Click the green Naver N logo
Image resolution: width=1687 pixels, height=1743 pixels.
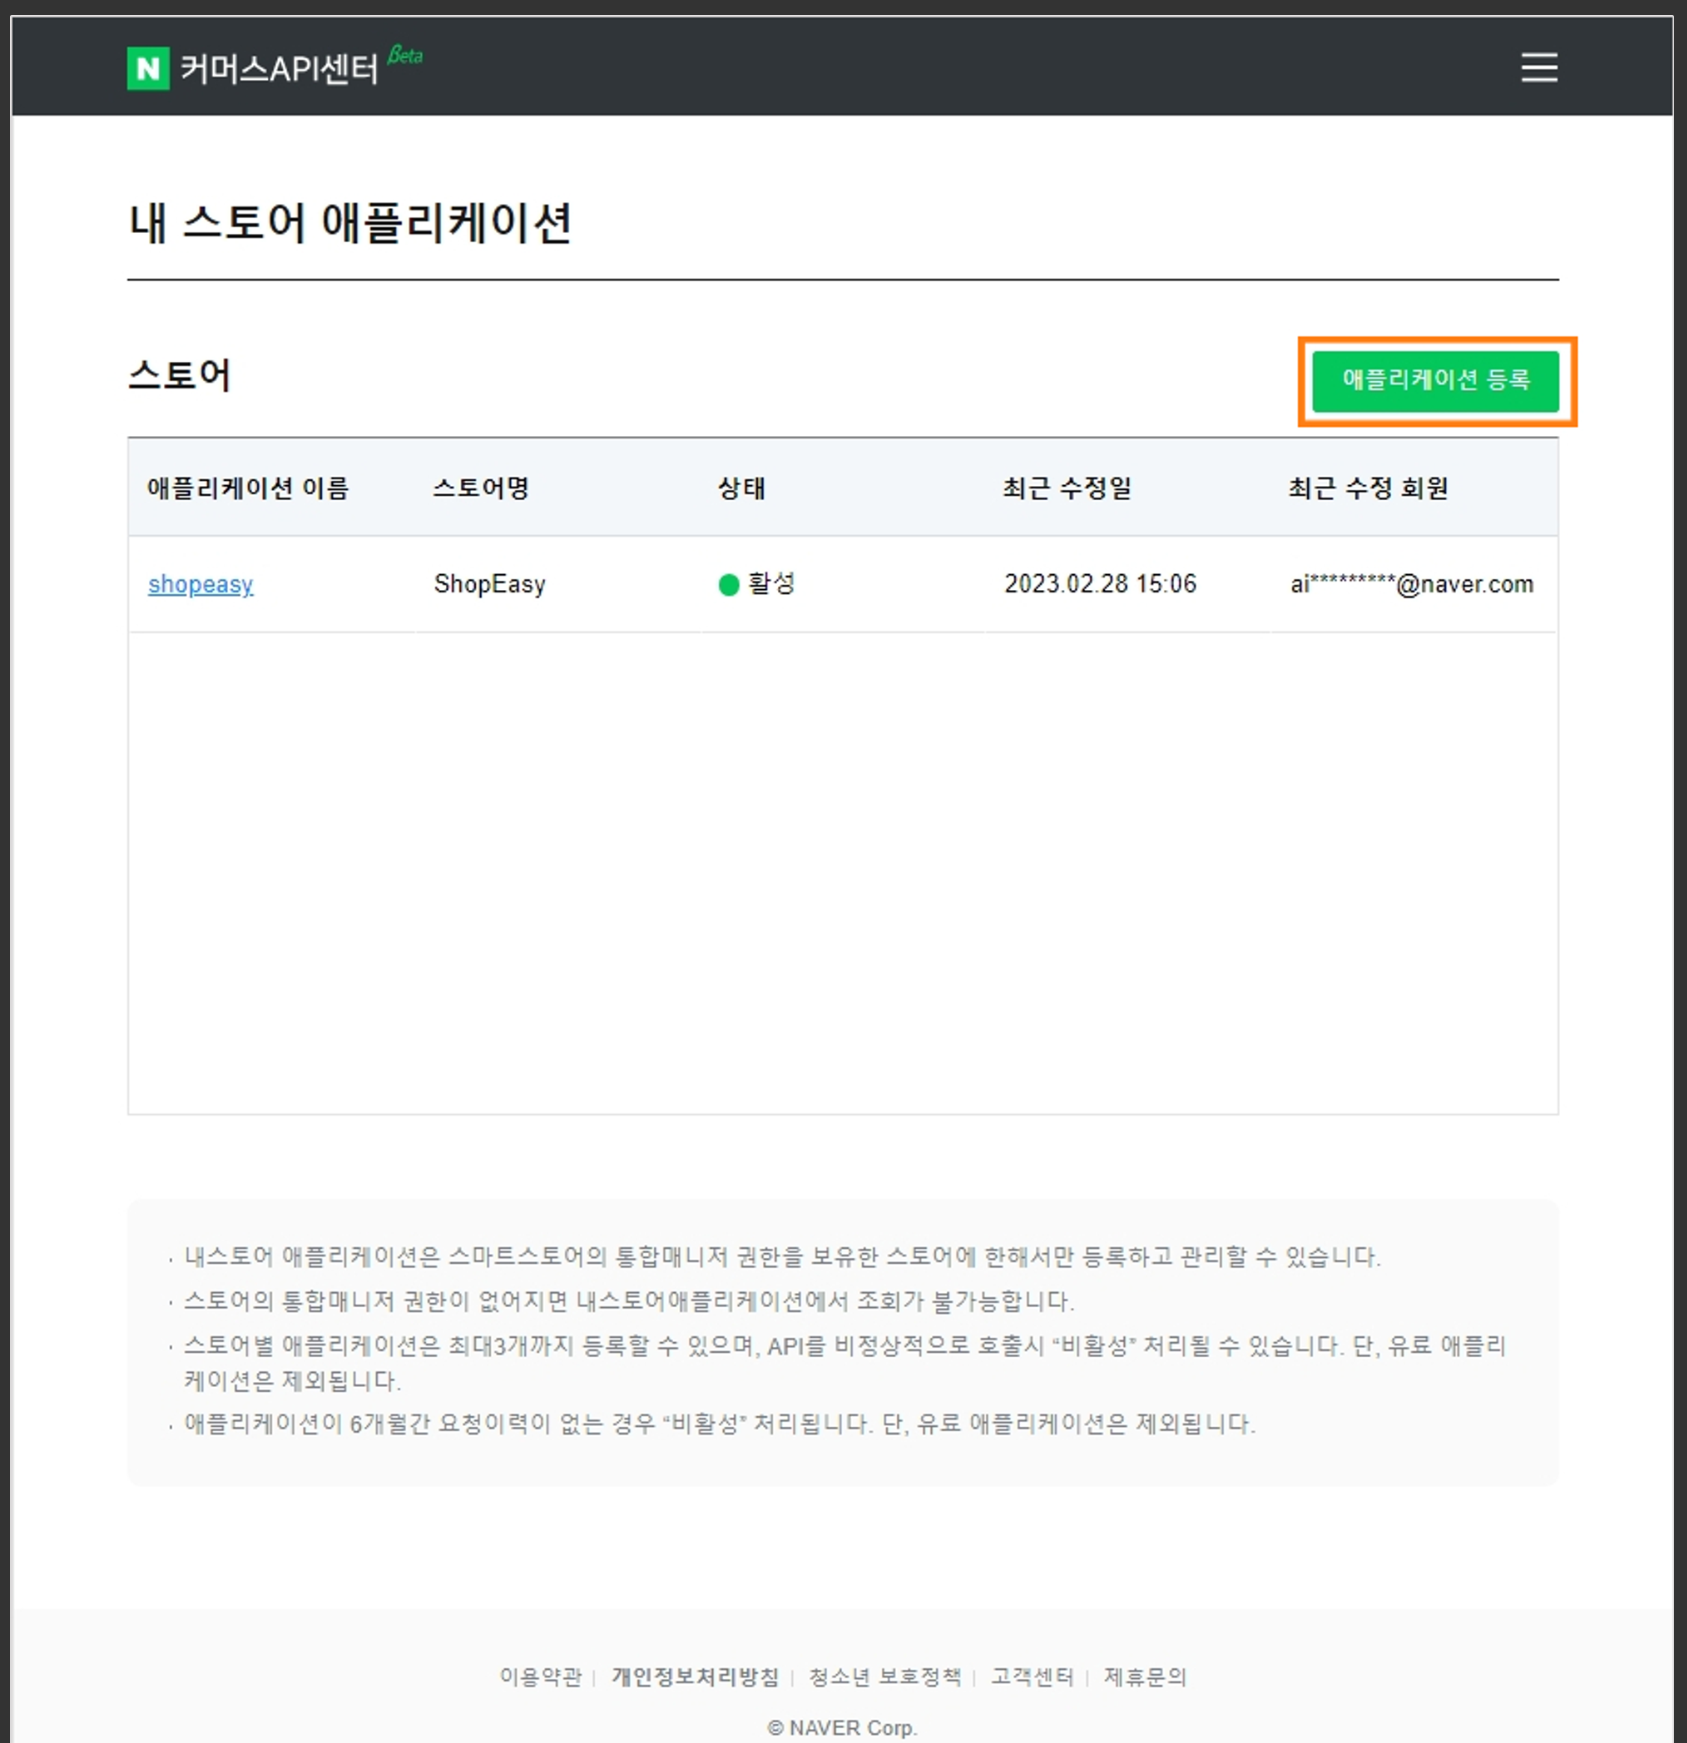(x=148, y=68)
